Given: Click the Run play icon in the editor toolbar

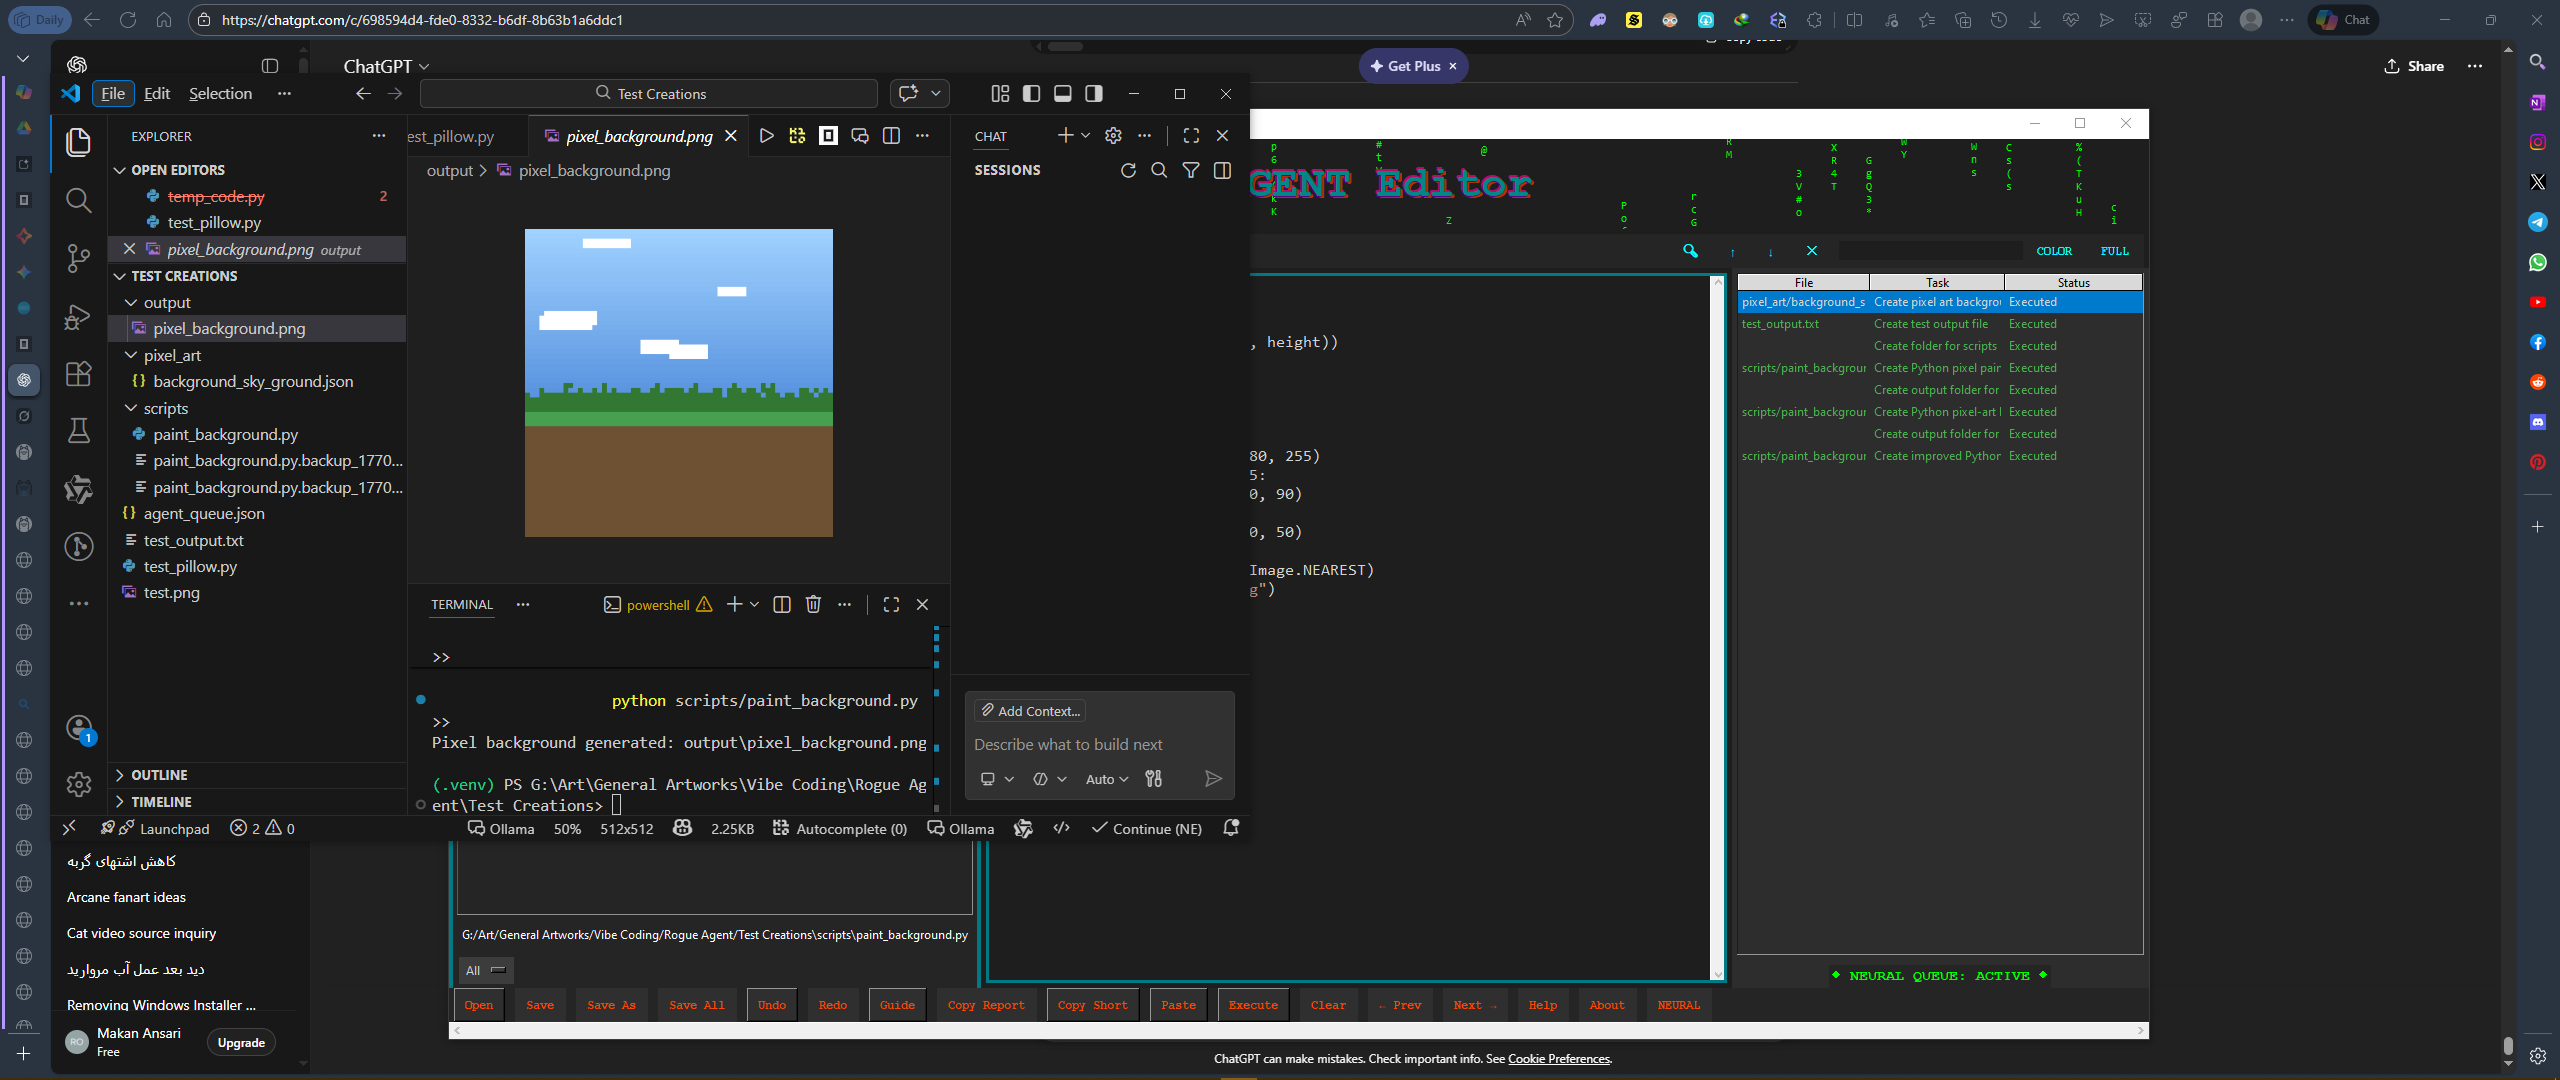Looking at the screenshot, I should click(x=766, y=136).
